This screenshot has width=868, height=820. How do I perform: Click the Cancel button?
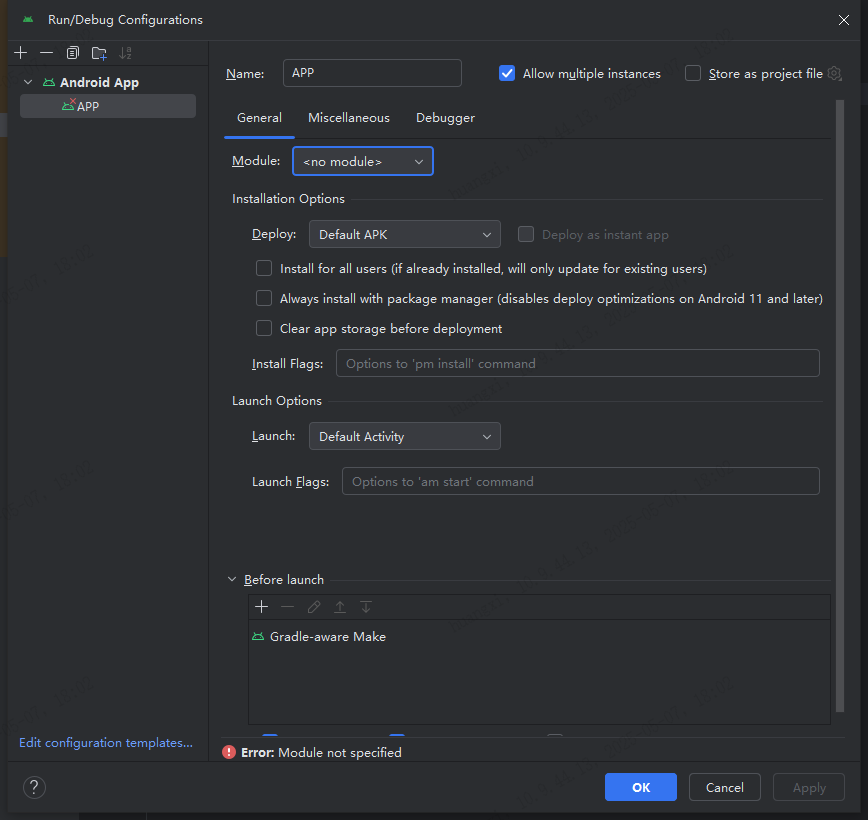point(725,787)
